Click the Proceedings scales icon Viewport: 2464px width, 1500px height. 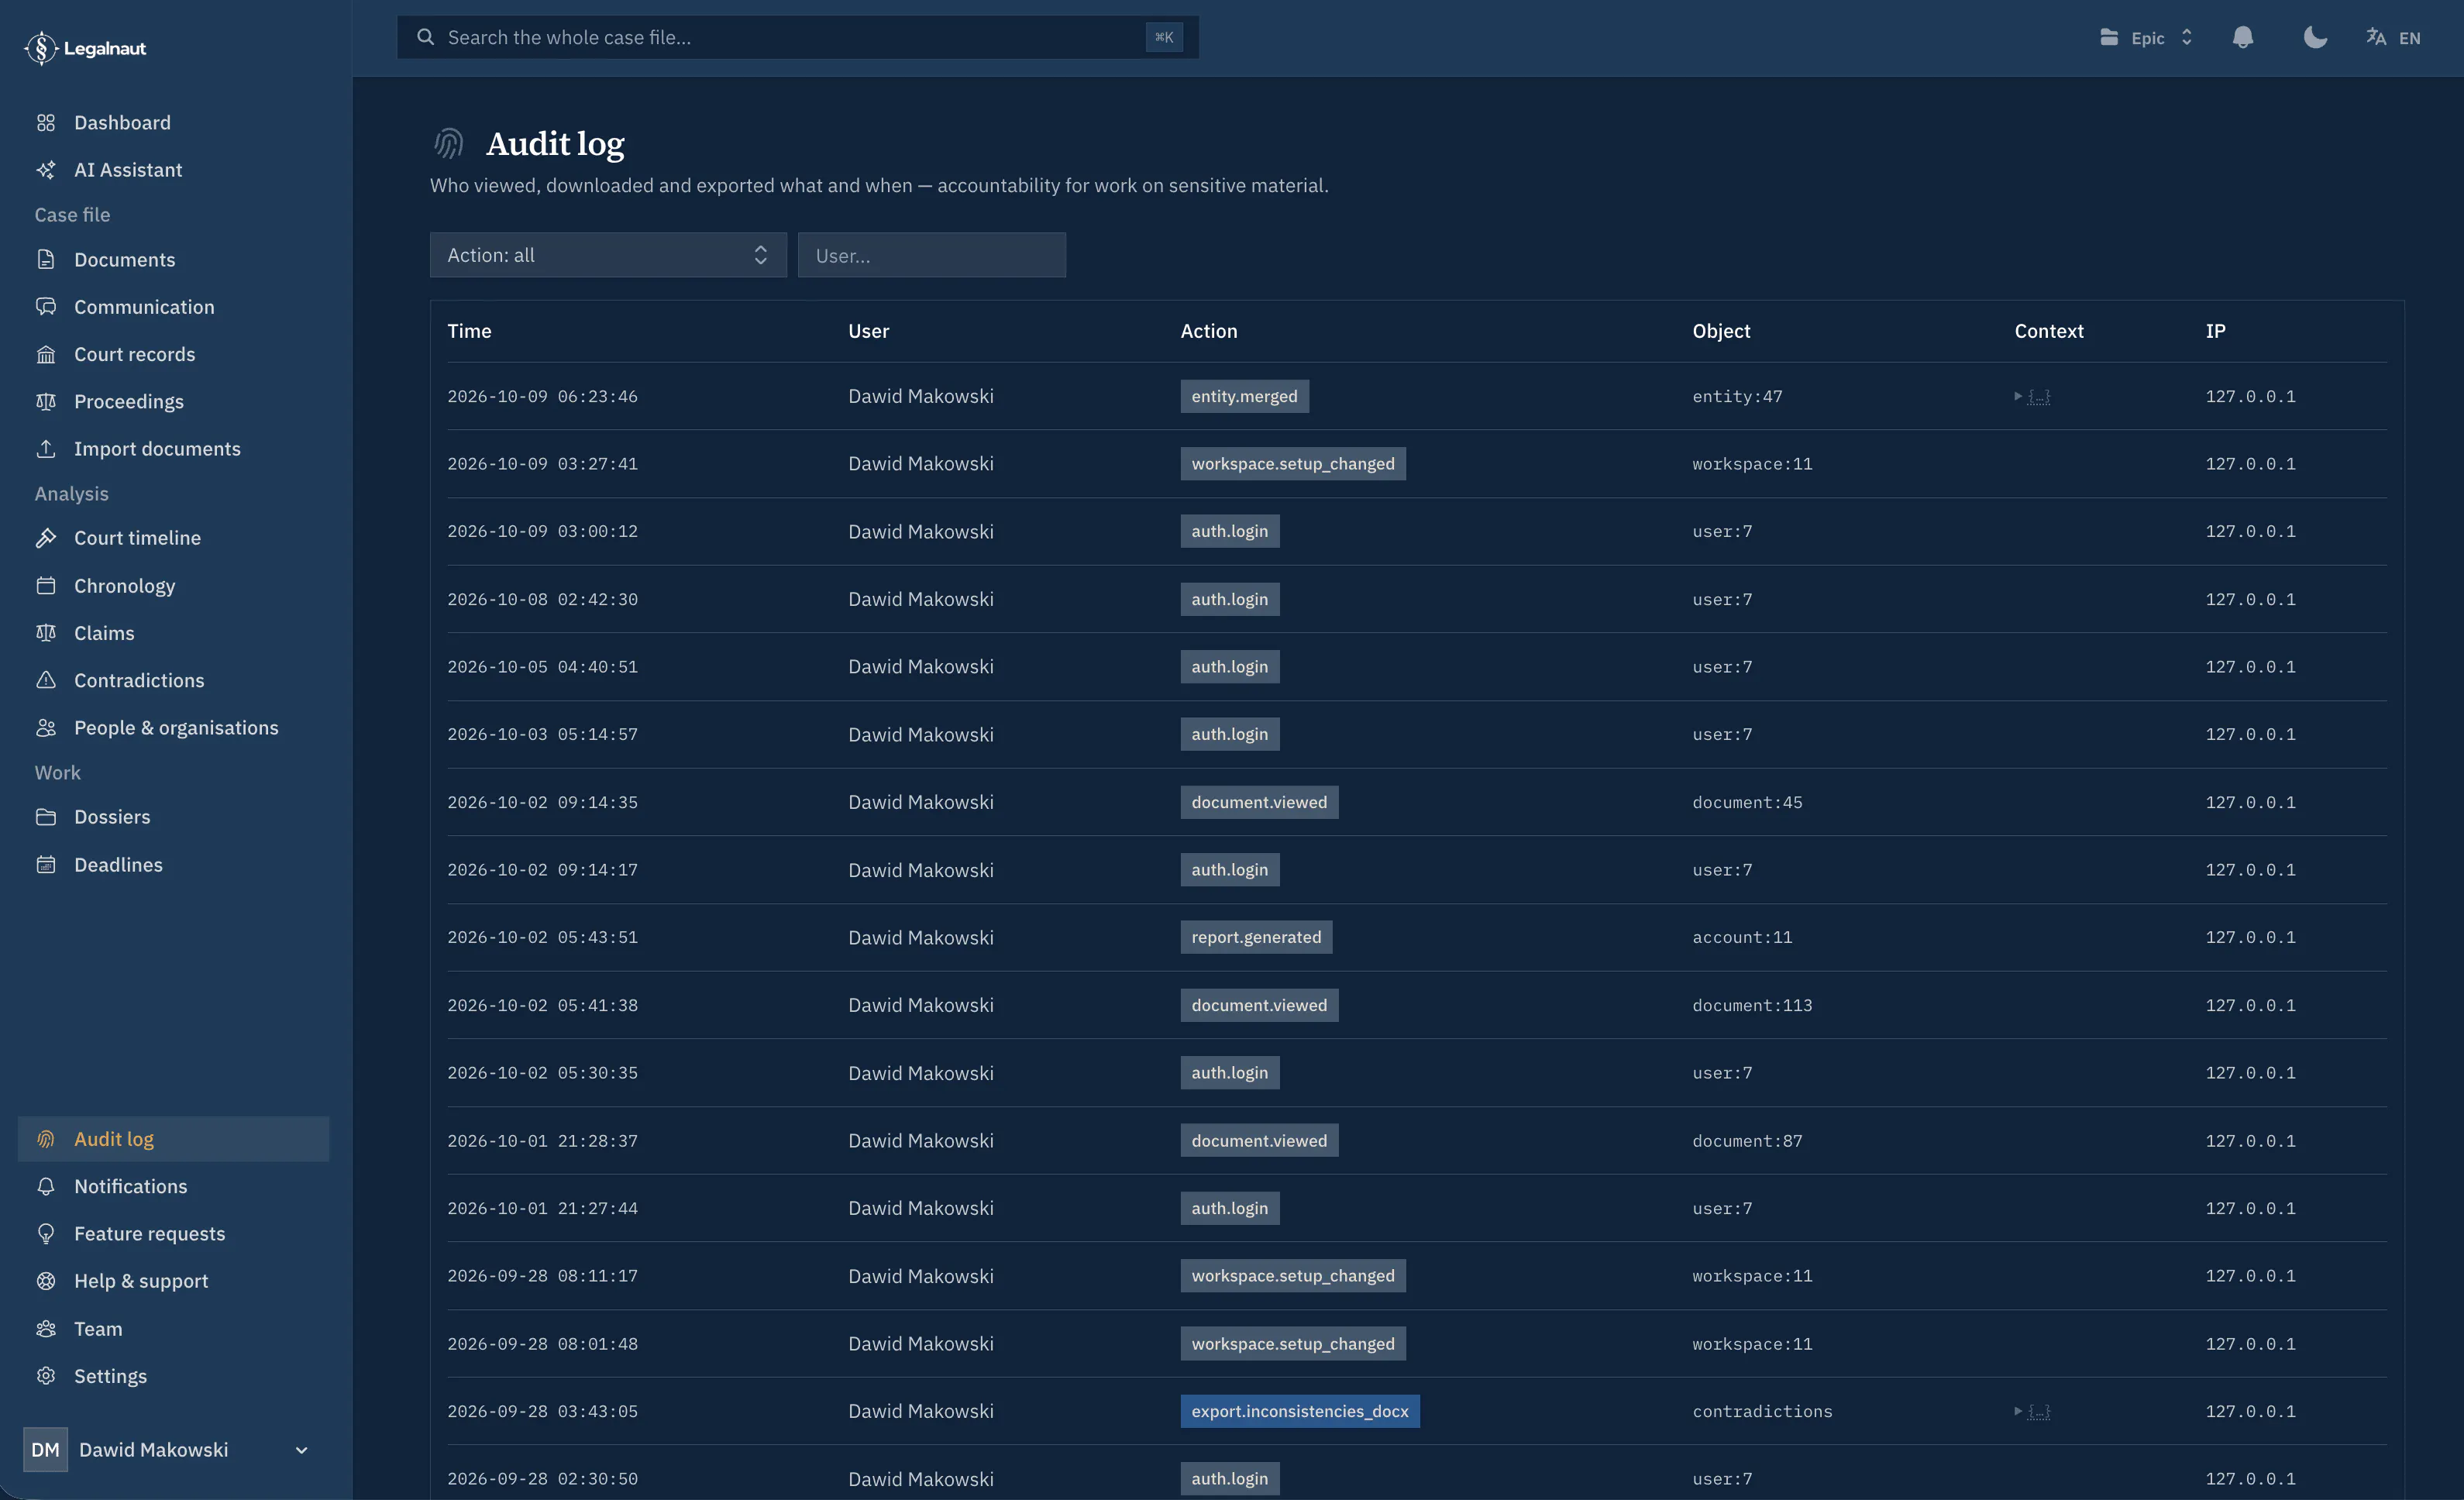46,402
